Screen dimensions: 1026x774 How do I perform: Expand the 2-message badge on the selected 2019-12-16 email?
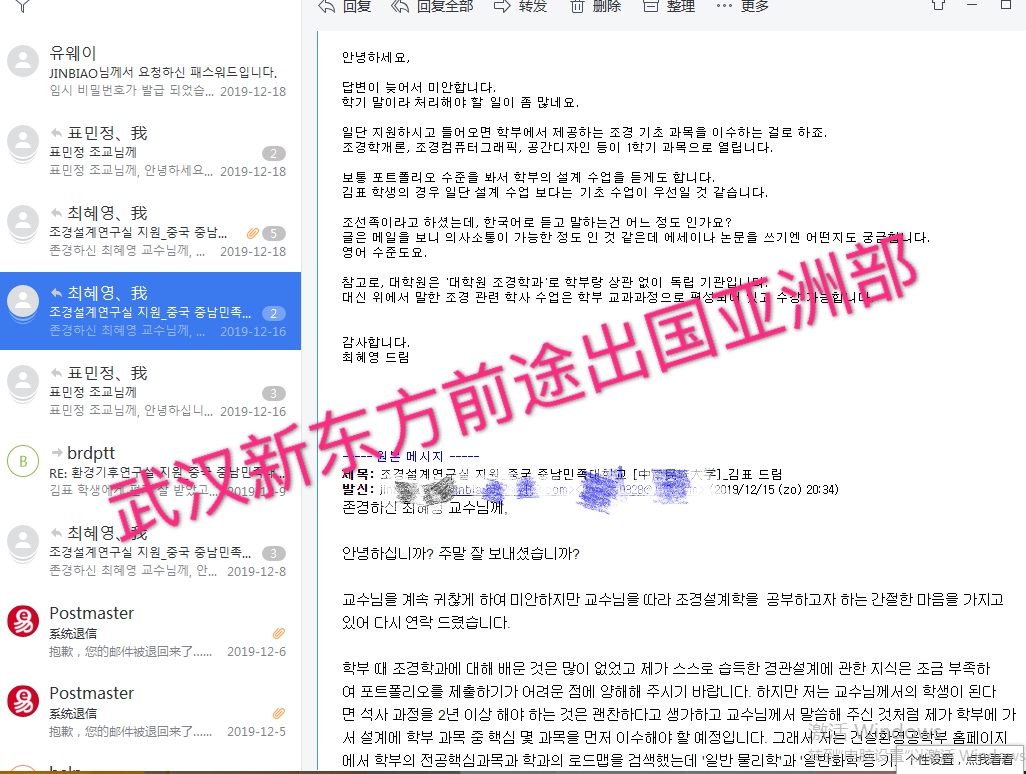pyautogui.click(x=274, y=313)
